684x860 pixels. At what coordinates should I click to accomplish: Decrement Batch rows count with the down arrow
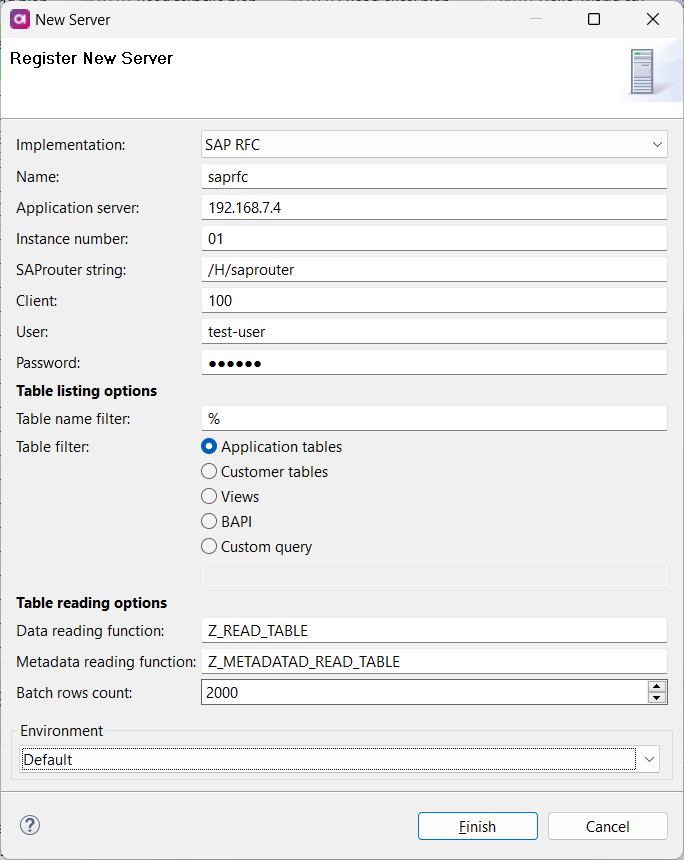pyautogui.click(x=658, y=697)
